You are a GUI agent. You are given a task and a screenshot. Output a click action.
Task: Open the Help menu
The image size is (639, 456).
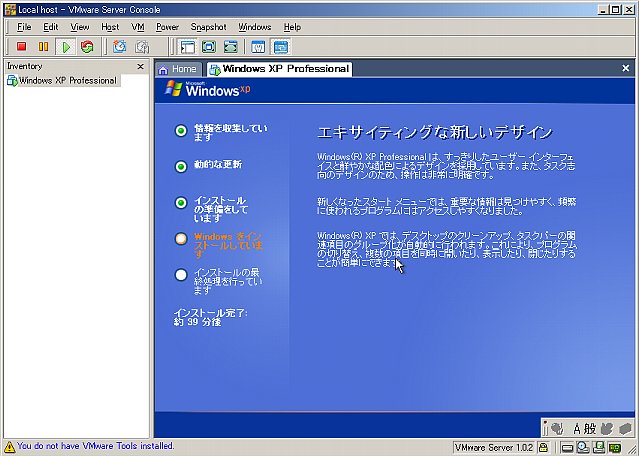pyautogui.click(x=292, y=27)
